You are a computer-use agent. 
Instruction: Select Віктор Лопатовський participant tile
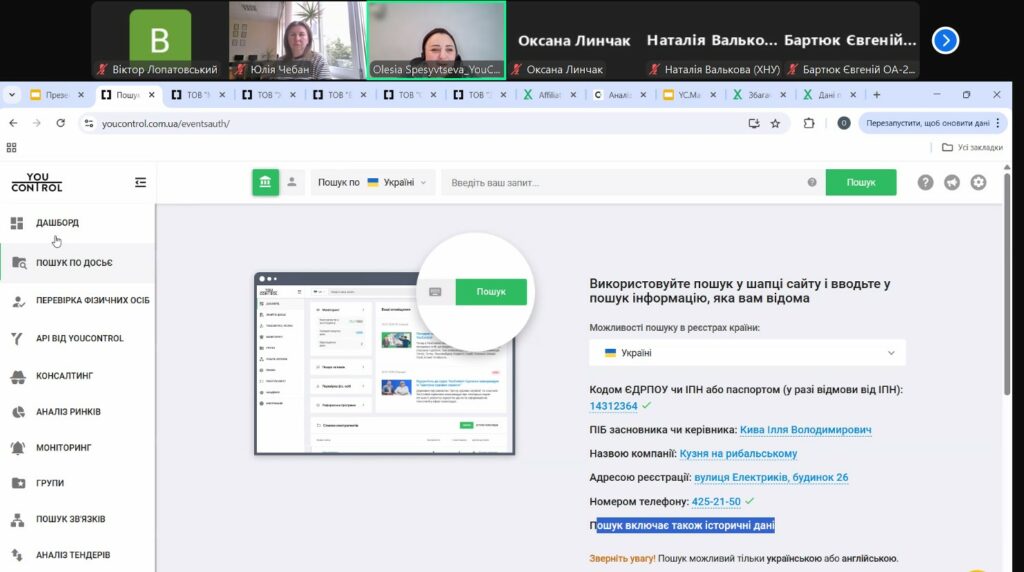click(x=160, y=40)
